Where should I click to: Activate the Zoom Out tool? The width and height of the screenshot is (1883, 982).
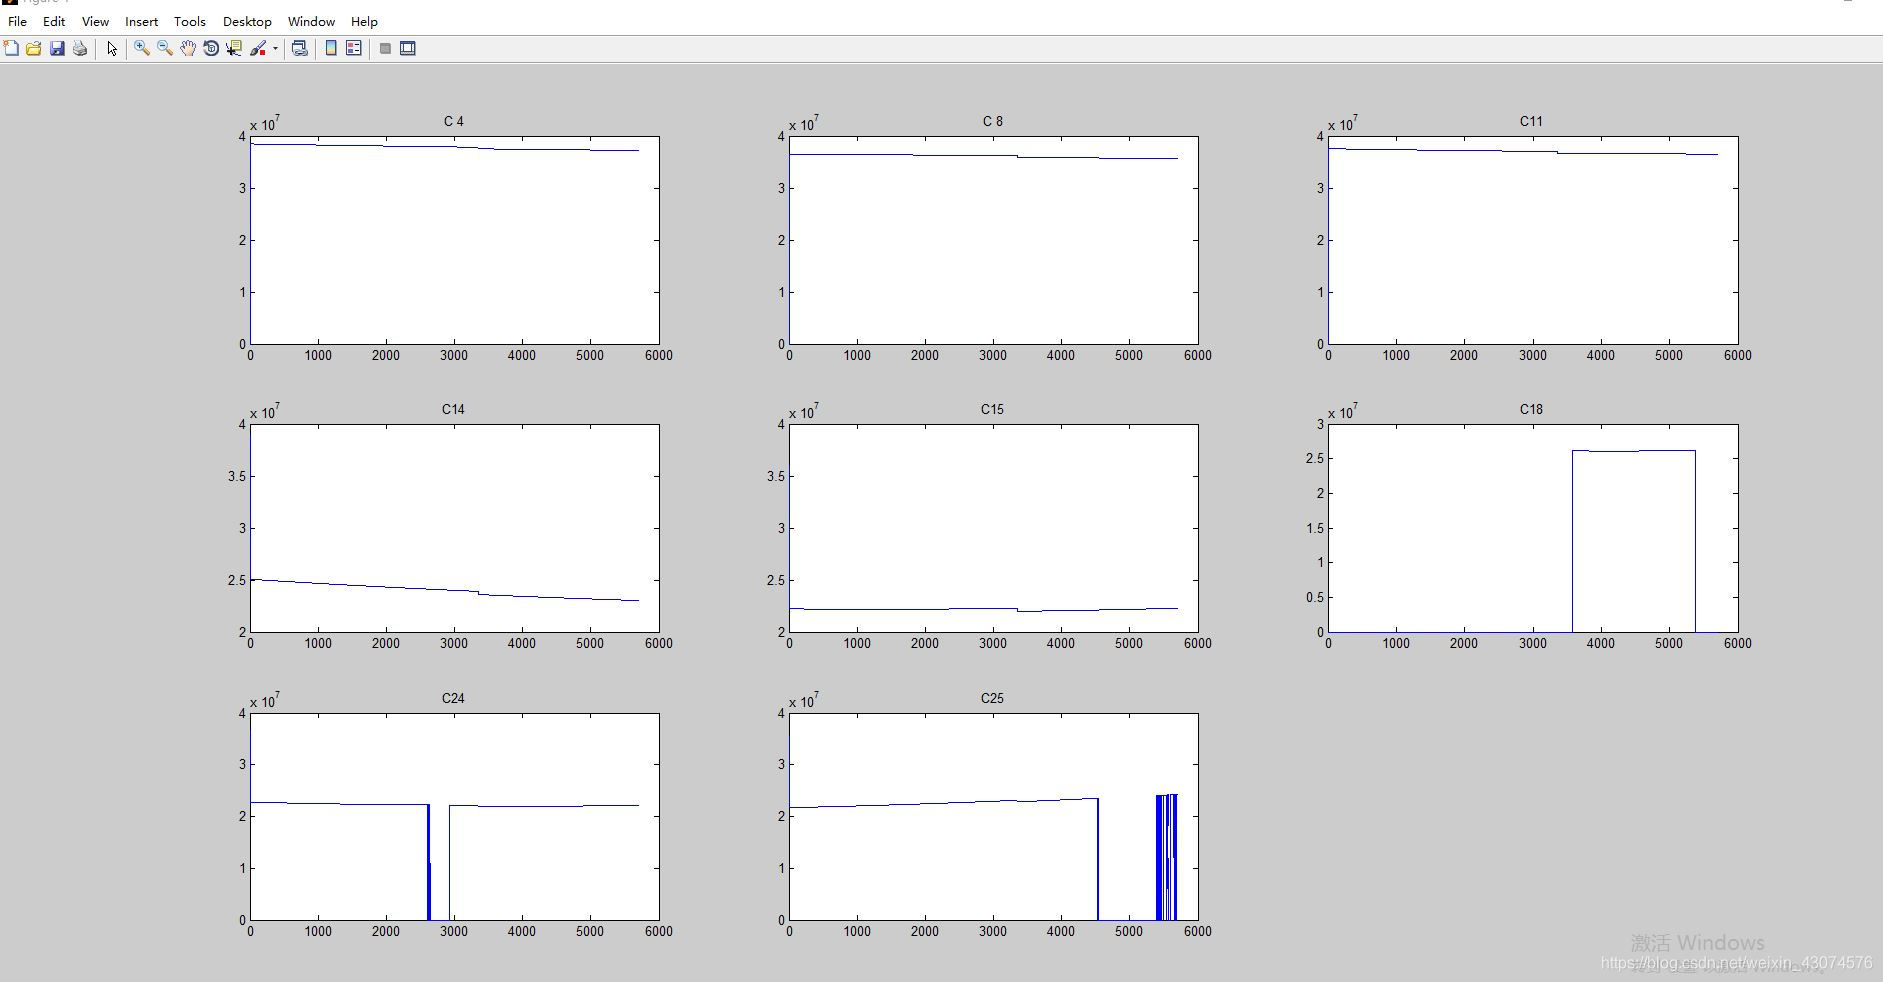tap(165, 48)
